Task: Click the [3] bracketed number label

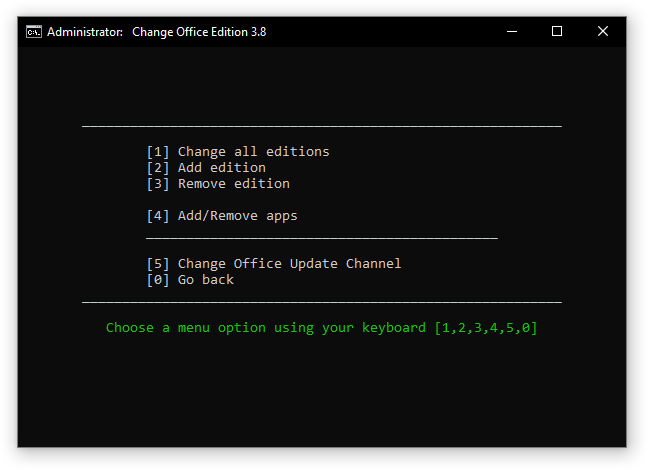Action: (158, 184)
